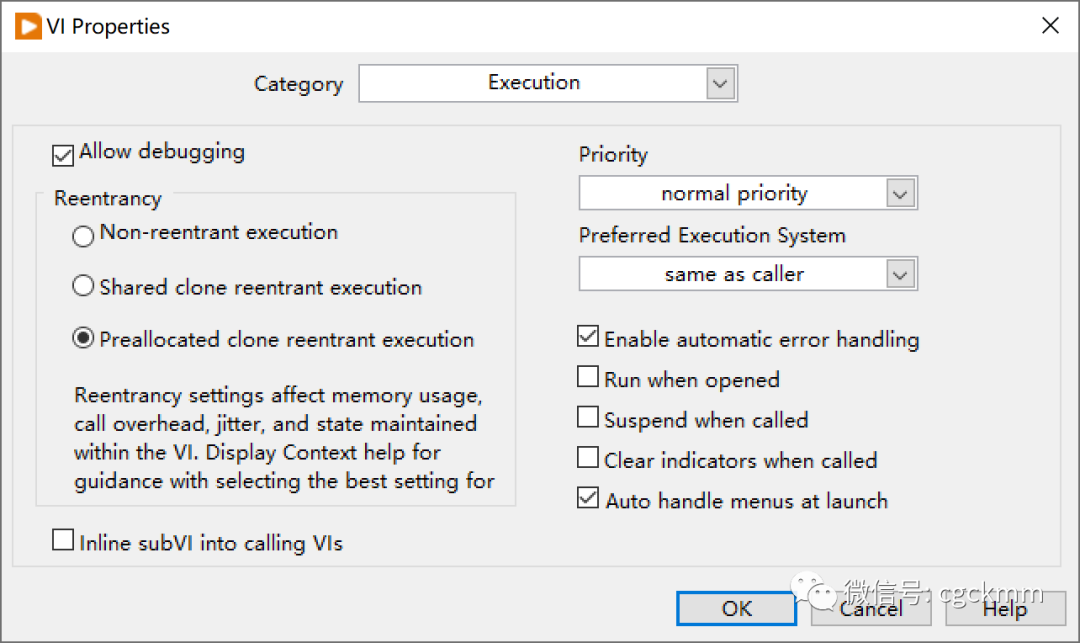Open Preferred Execution System dropdown
Image resolution: width=1080 pixels, height=643 pixels.
point(900,274)
